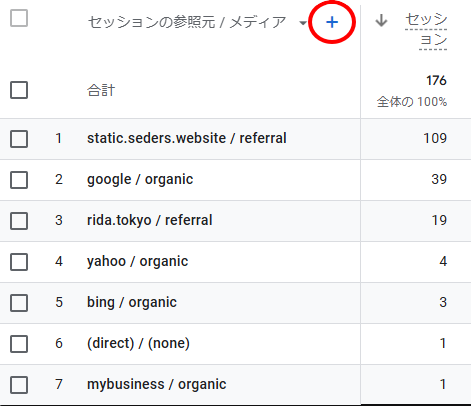
Task: Check the 合計 totals row checkbox
Action: click(x=19, y=90)
